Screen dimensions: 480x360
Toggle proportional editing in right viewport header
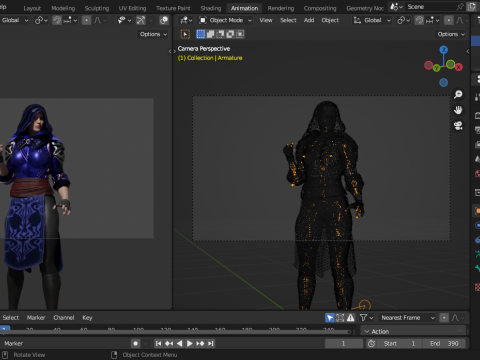[449, 20]
